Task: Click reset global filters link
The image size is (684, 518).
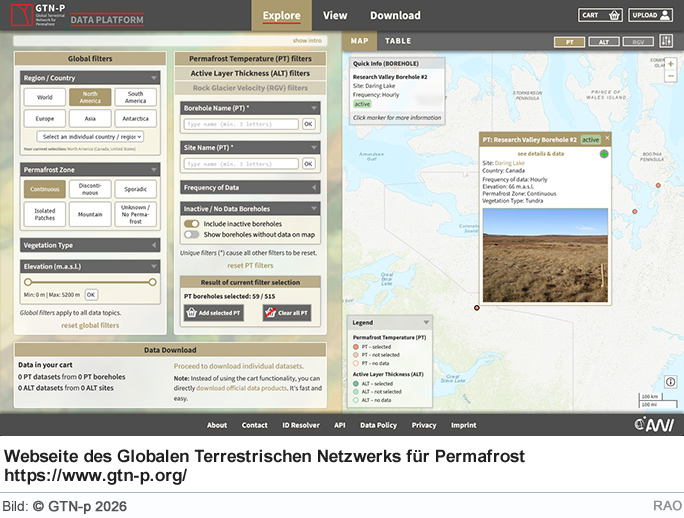Action: point(90,325)
